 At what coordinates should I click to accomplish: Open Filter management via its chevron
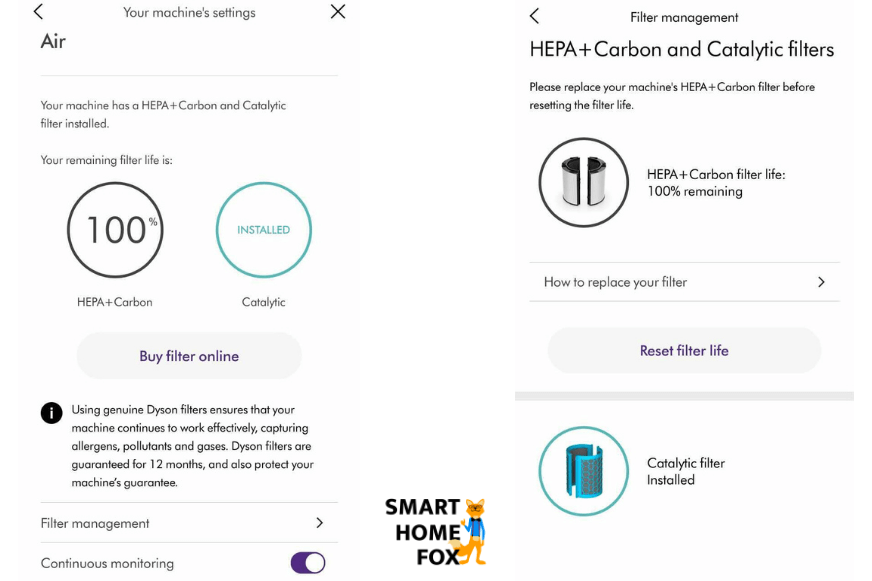click(319, 522)
